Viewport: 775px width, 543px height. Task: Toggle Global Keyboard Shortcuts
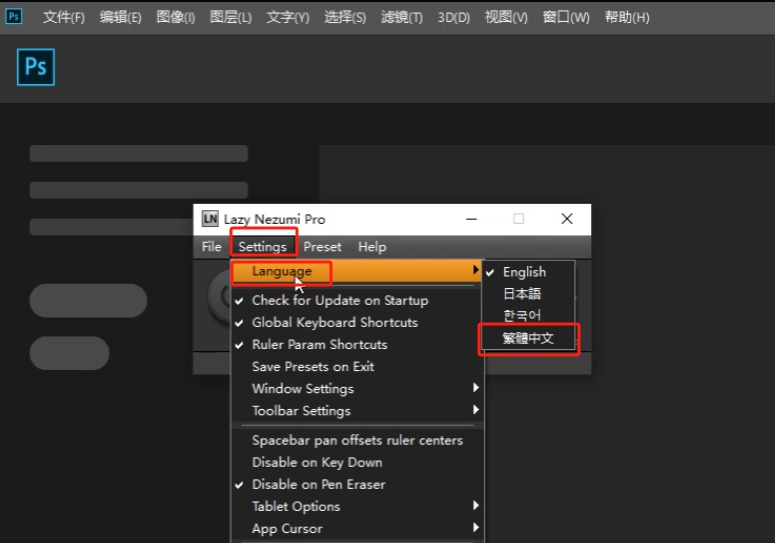[356, 322]
